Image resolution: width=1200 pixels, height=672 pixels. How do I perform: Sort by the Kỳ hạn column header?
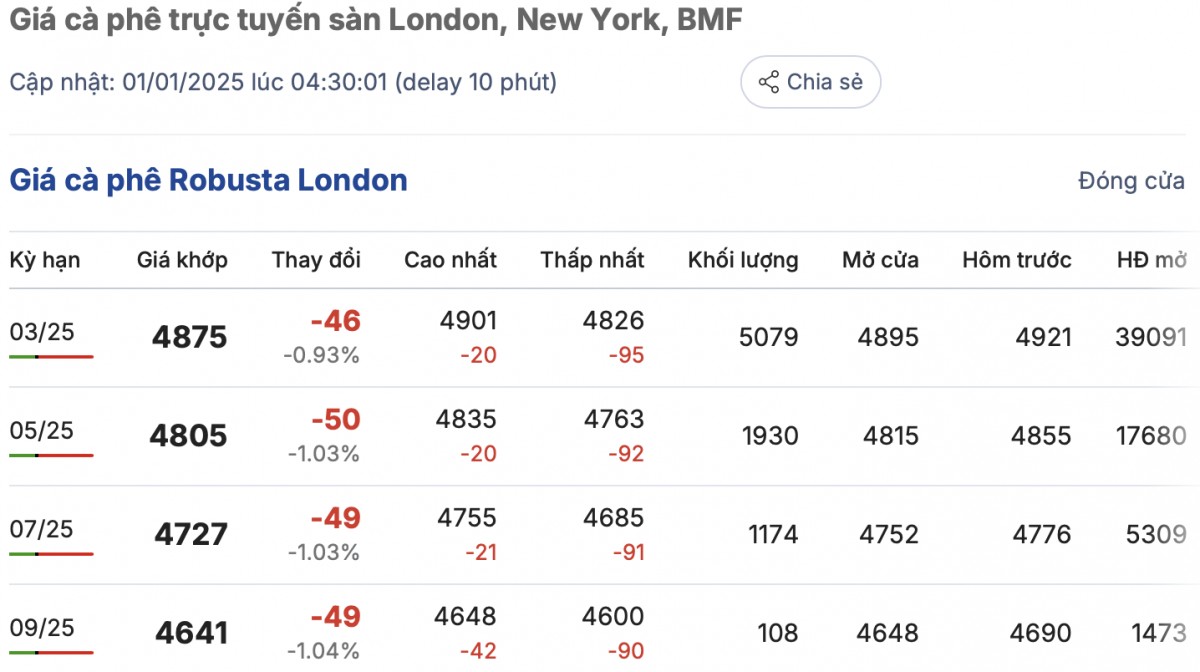click(45, 261)
